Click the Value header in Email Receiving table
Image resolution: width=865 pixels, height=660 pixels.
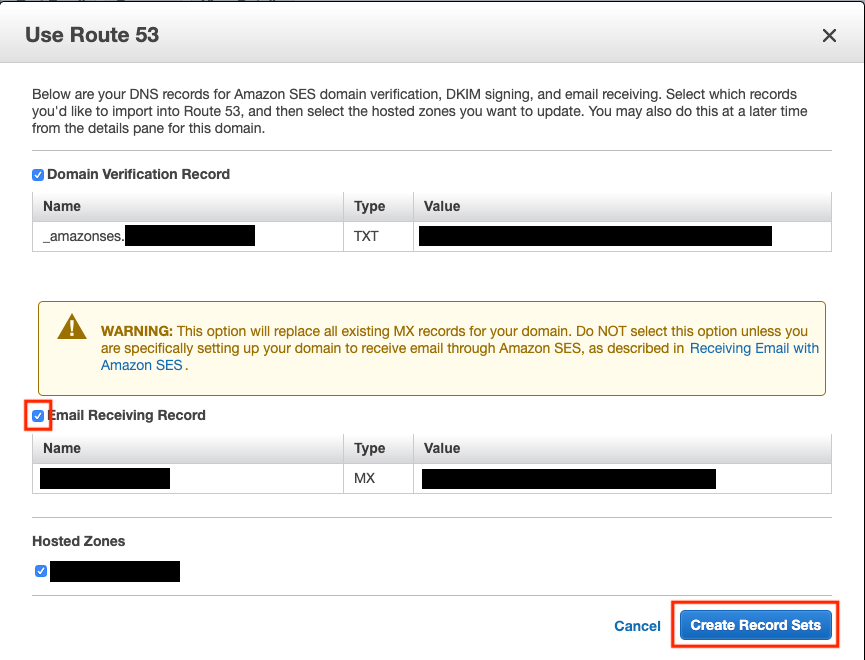442,448
